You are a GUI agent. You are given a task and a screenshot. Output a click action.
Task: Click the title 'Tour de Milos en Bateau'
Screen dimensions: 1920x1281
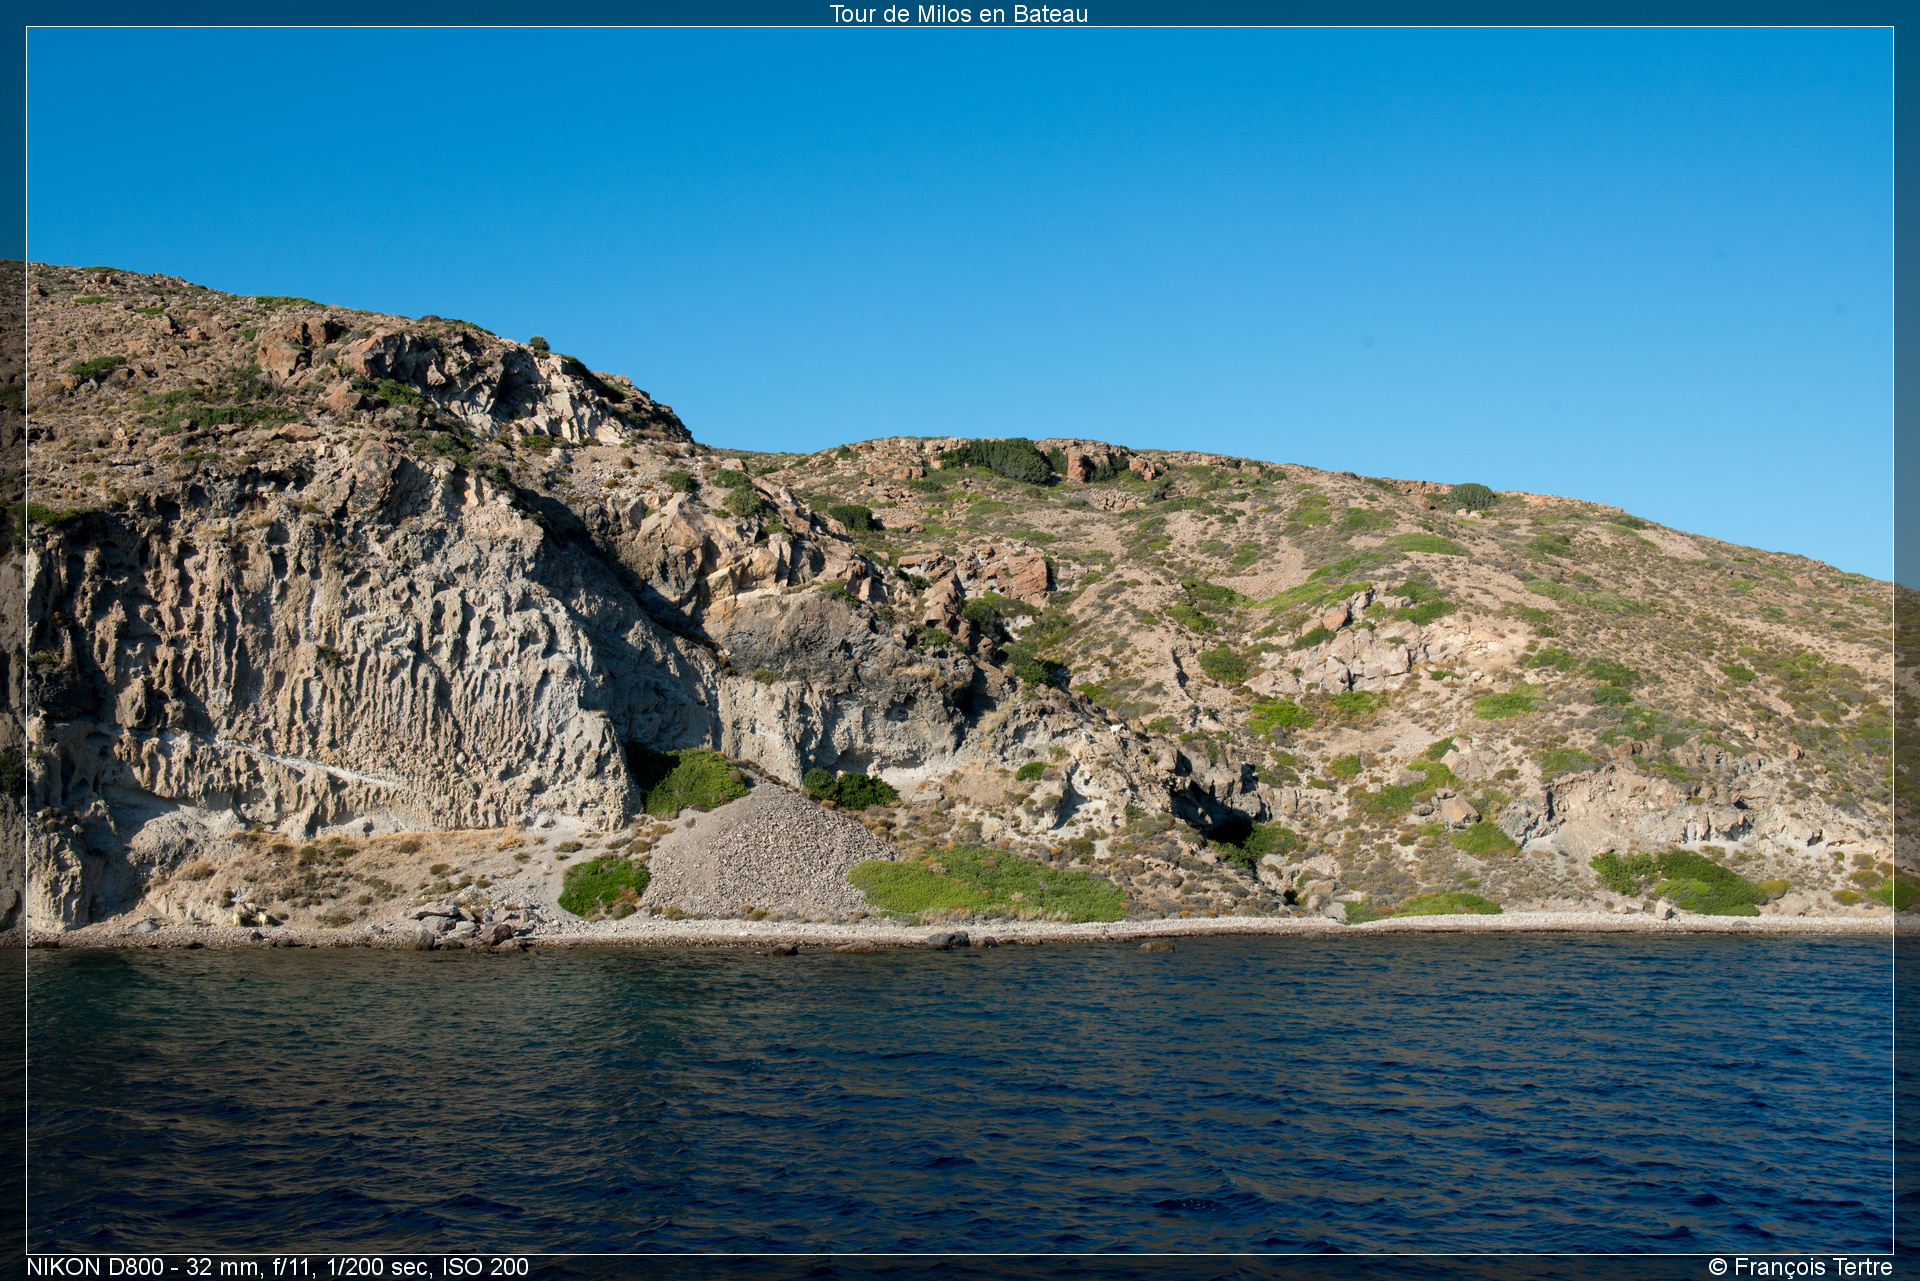(958, 14)
